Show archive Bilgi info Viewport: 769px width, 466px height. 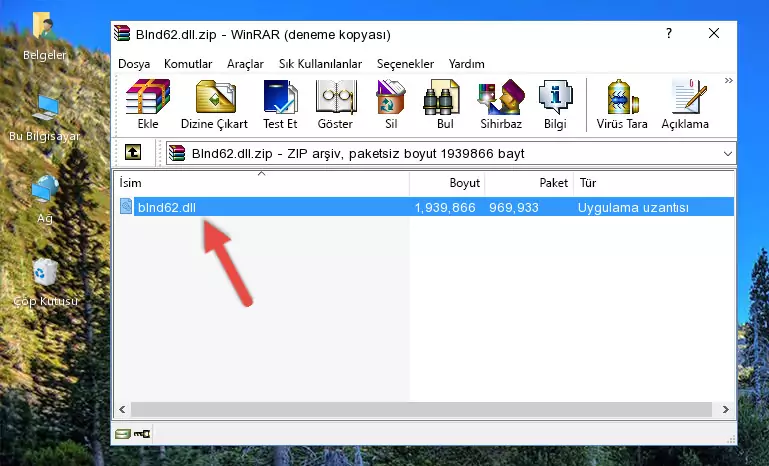pyautogui.click(x=555, y=104)
